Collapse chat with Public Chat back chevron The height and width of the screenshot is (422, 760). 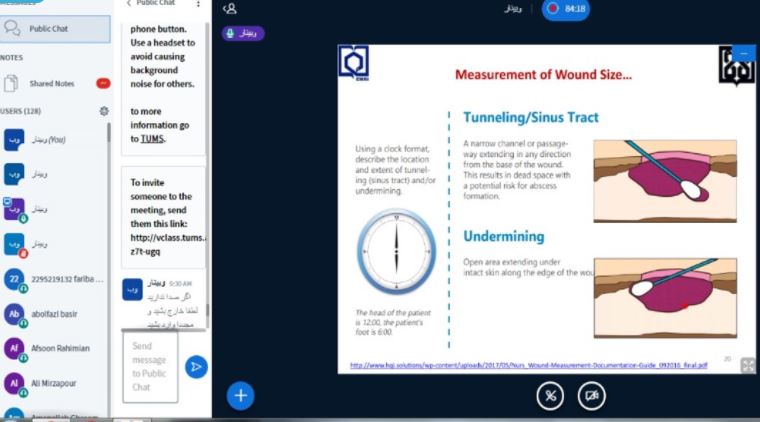pos(128,4)
